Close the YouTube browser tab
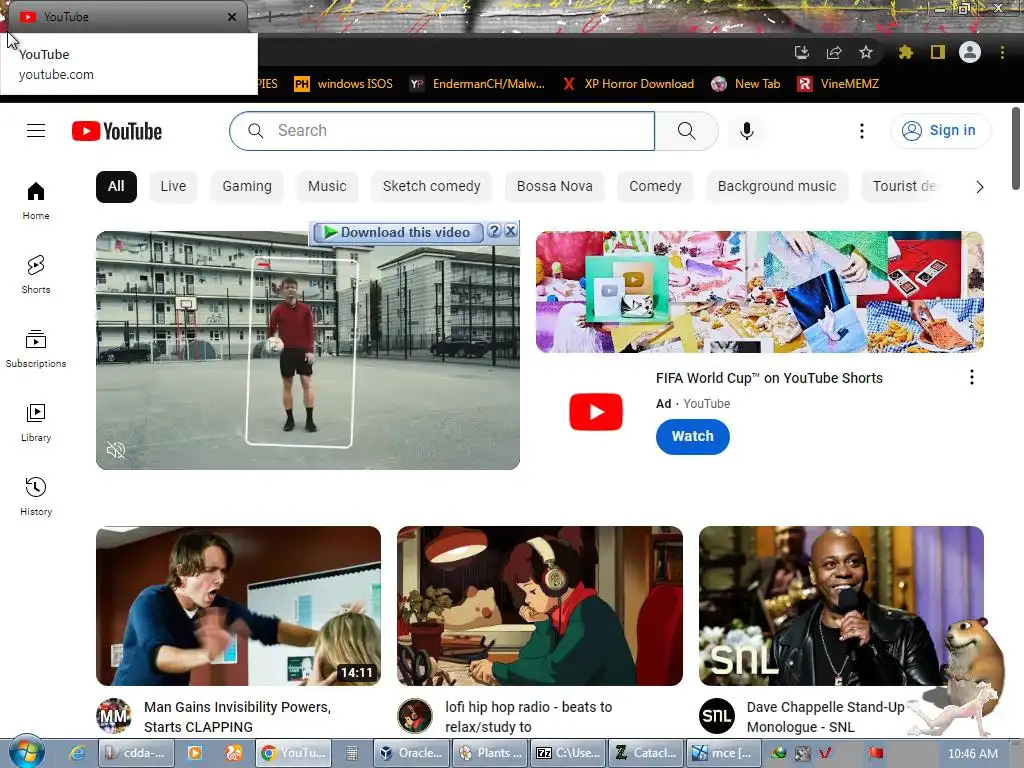 pos(232,17)
